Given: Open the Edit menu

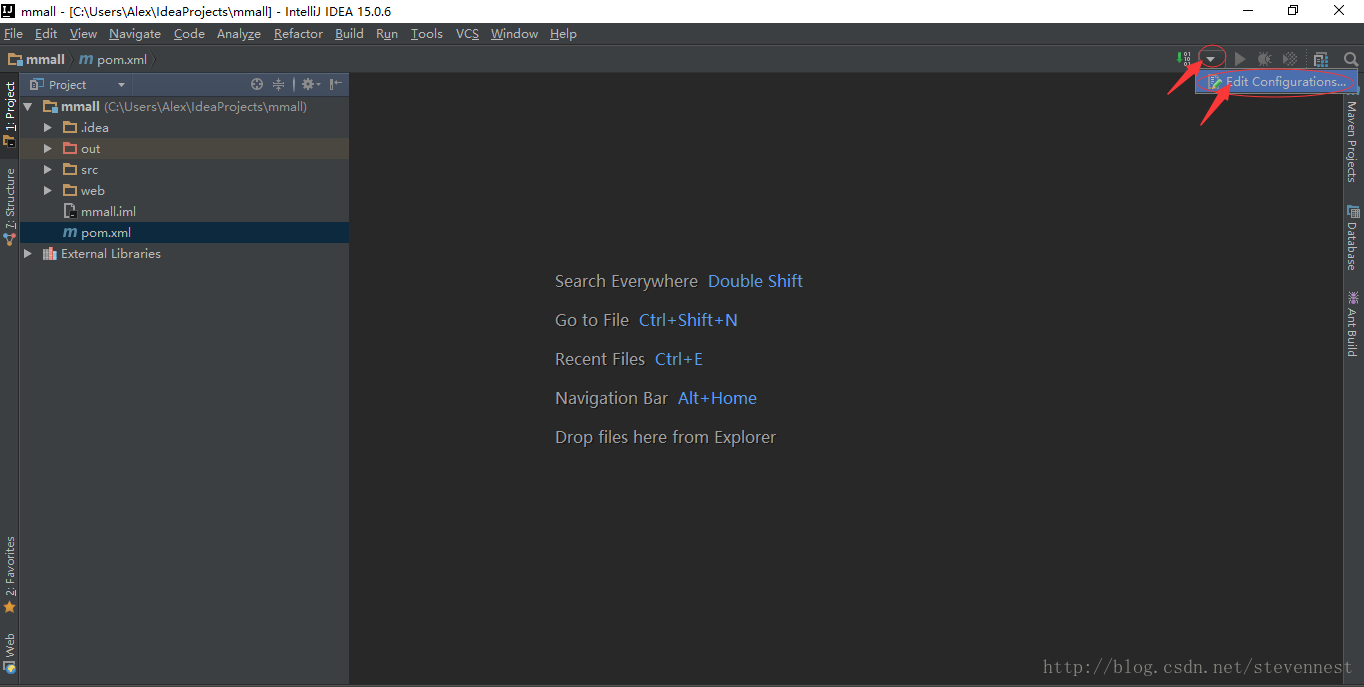Looking at the screenshot, I should pos(46,34).
